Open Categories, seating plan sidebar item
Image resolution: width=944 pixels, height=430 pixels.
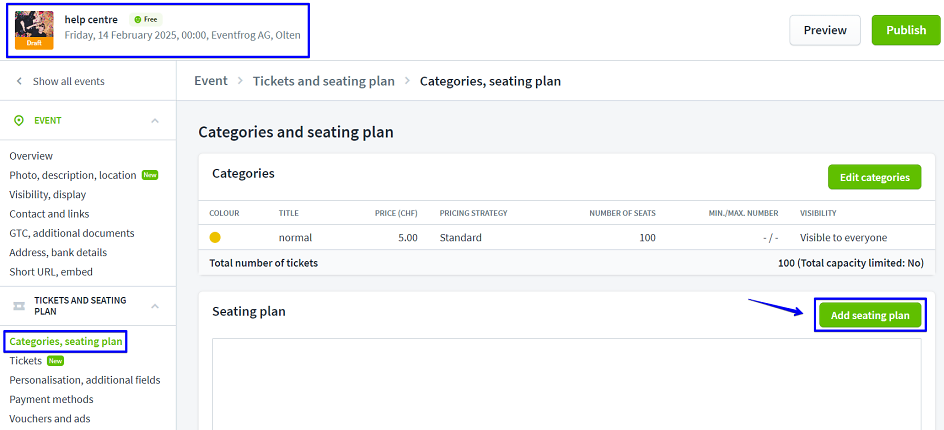(x=66, y=342)
